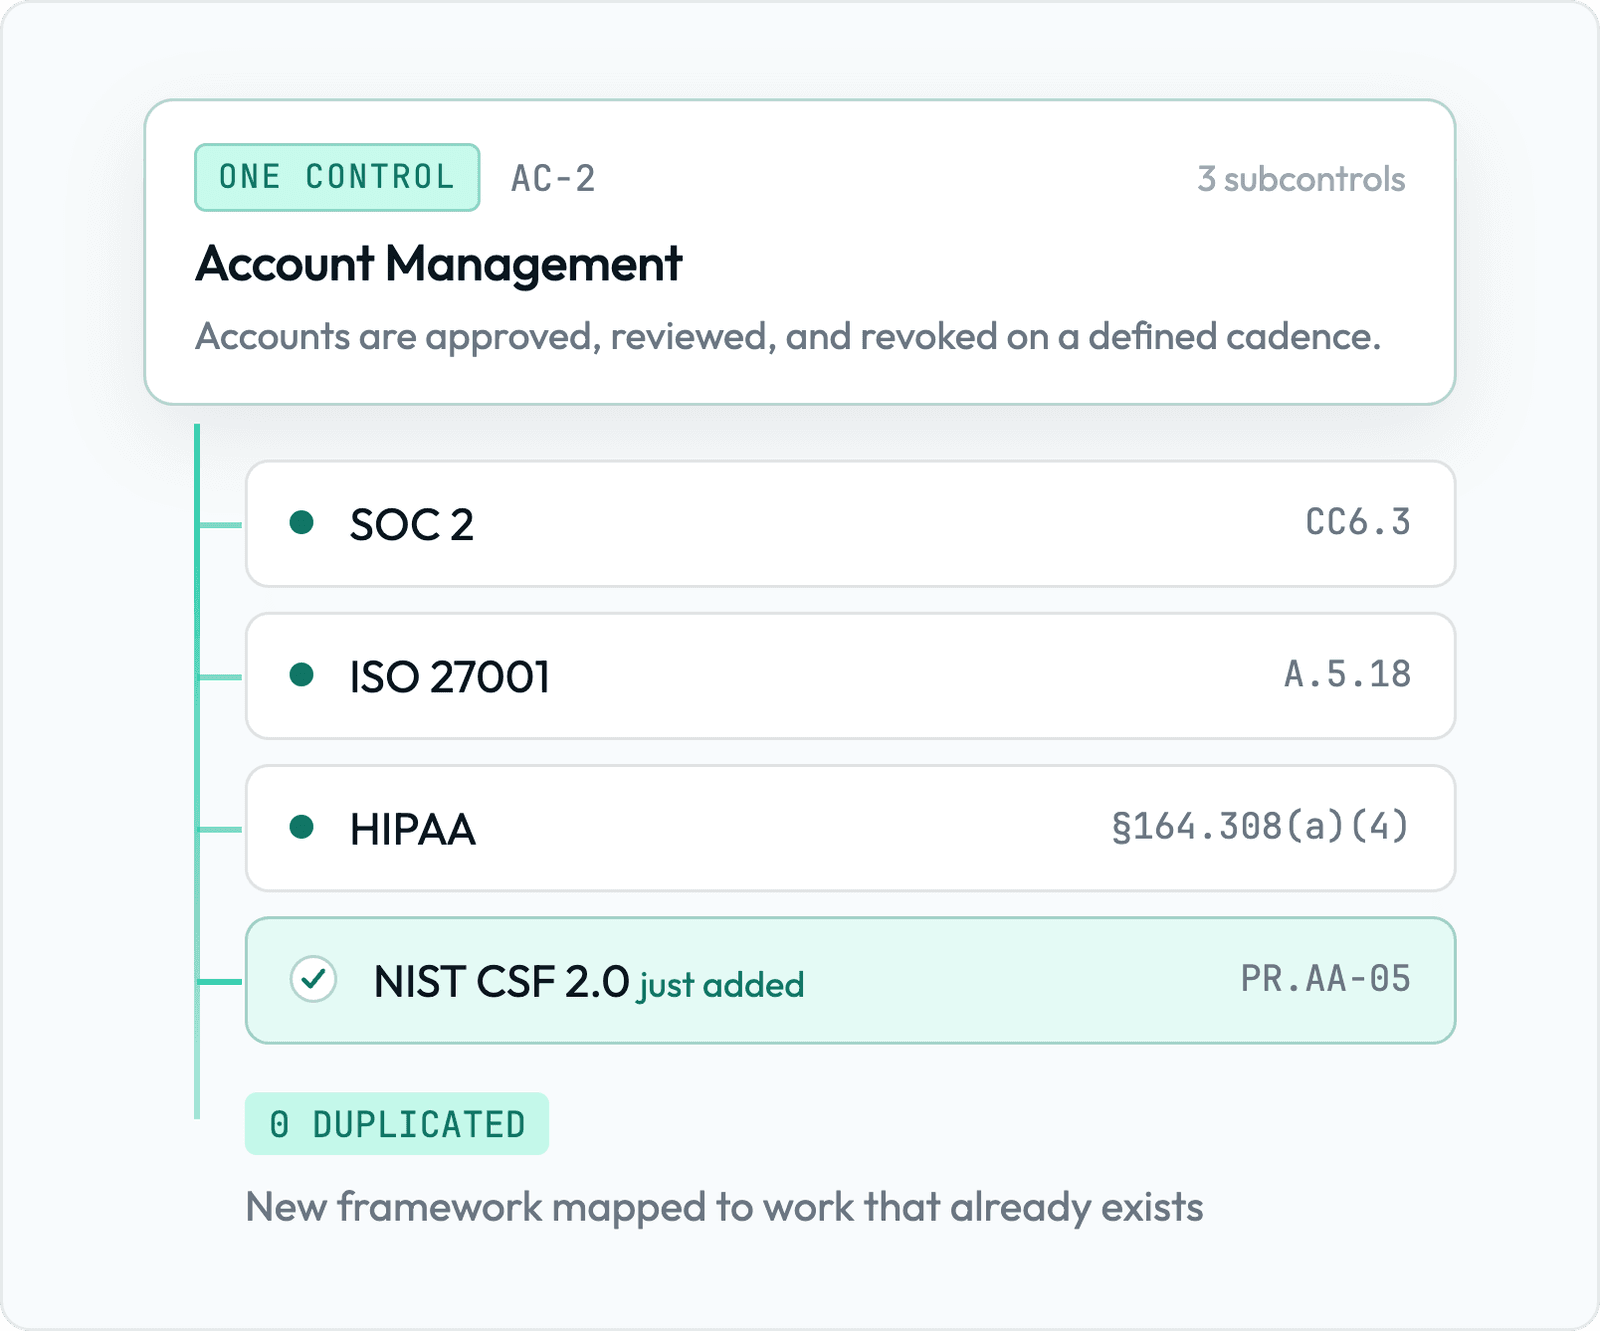Open the ISO 27001 framework row

tap(850, 676)
